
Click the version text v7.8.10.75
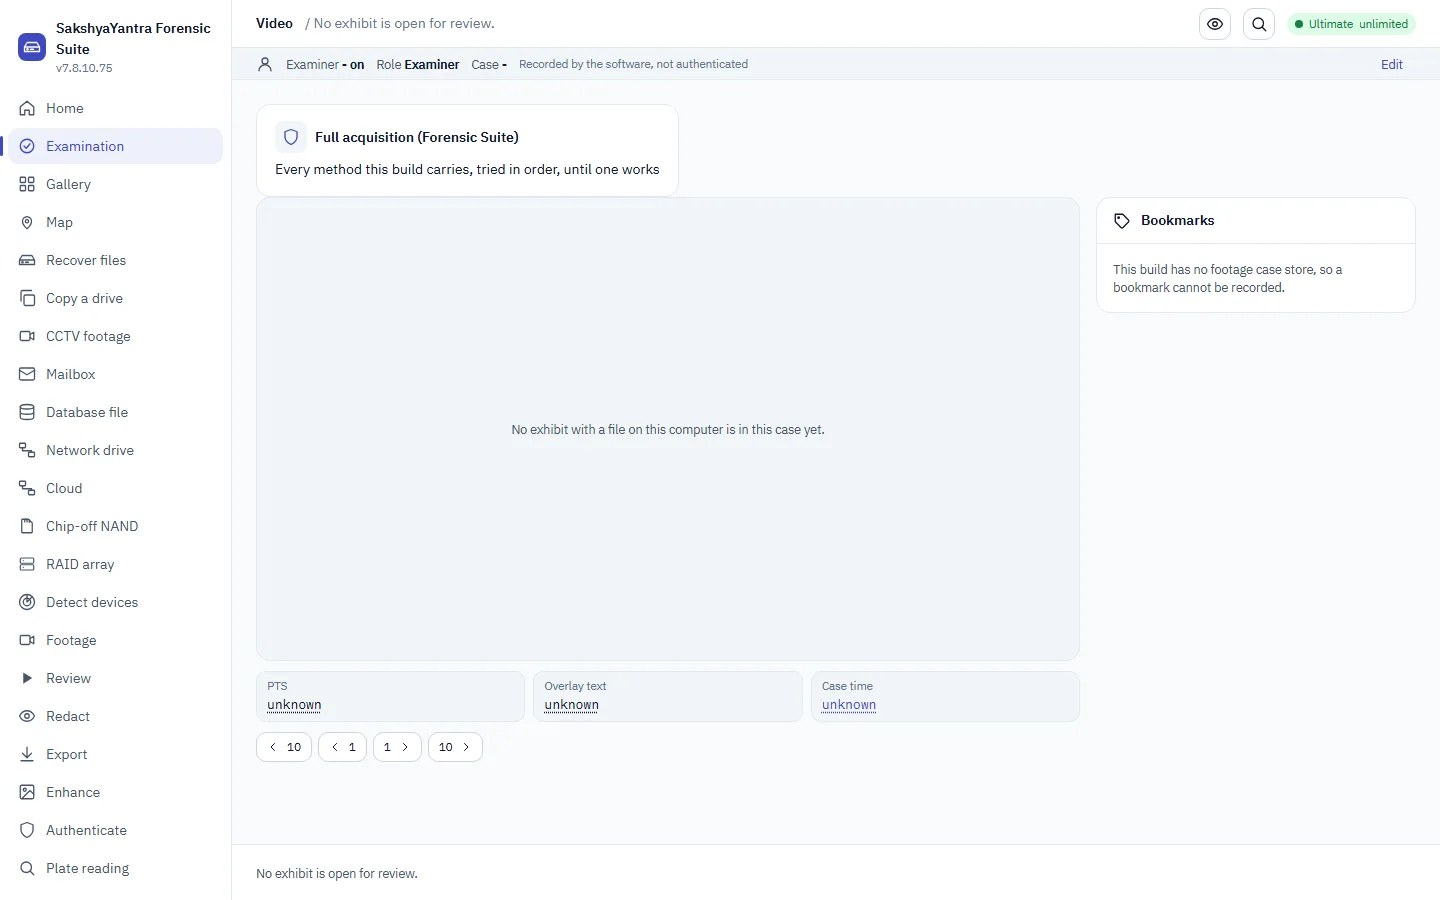coord(84,68)
